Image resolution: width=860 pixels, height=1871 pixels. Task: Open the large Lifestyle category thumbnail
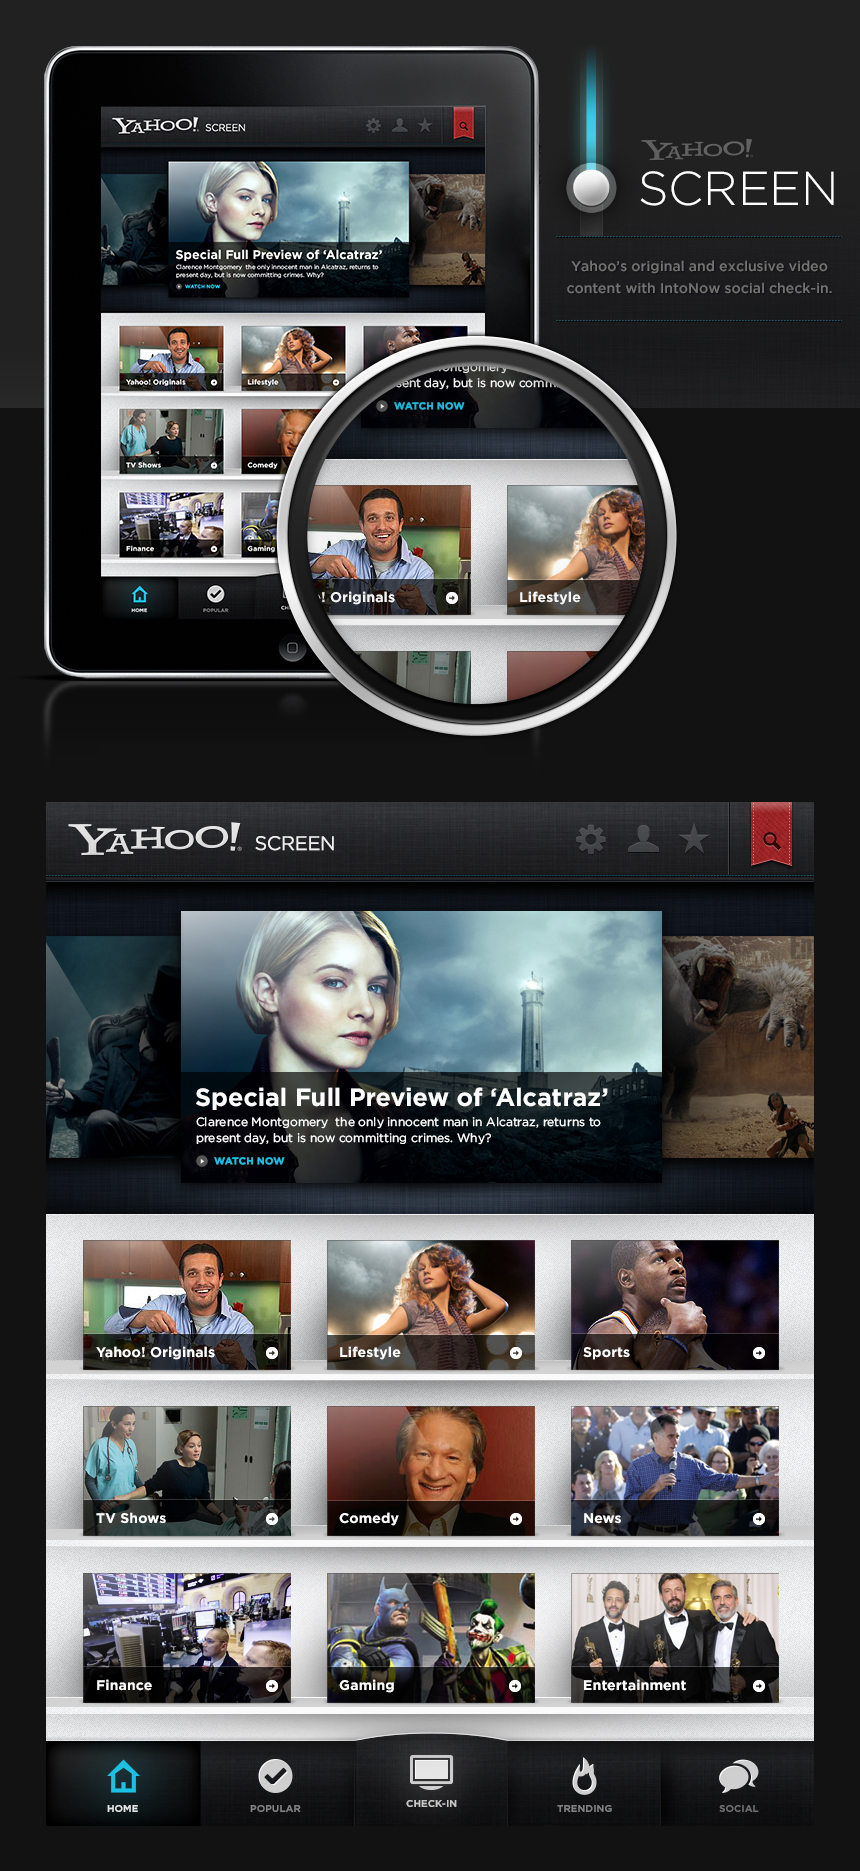[431, 1305]
